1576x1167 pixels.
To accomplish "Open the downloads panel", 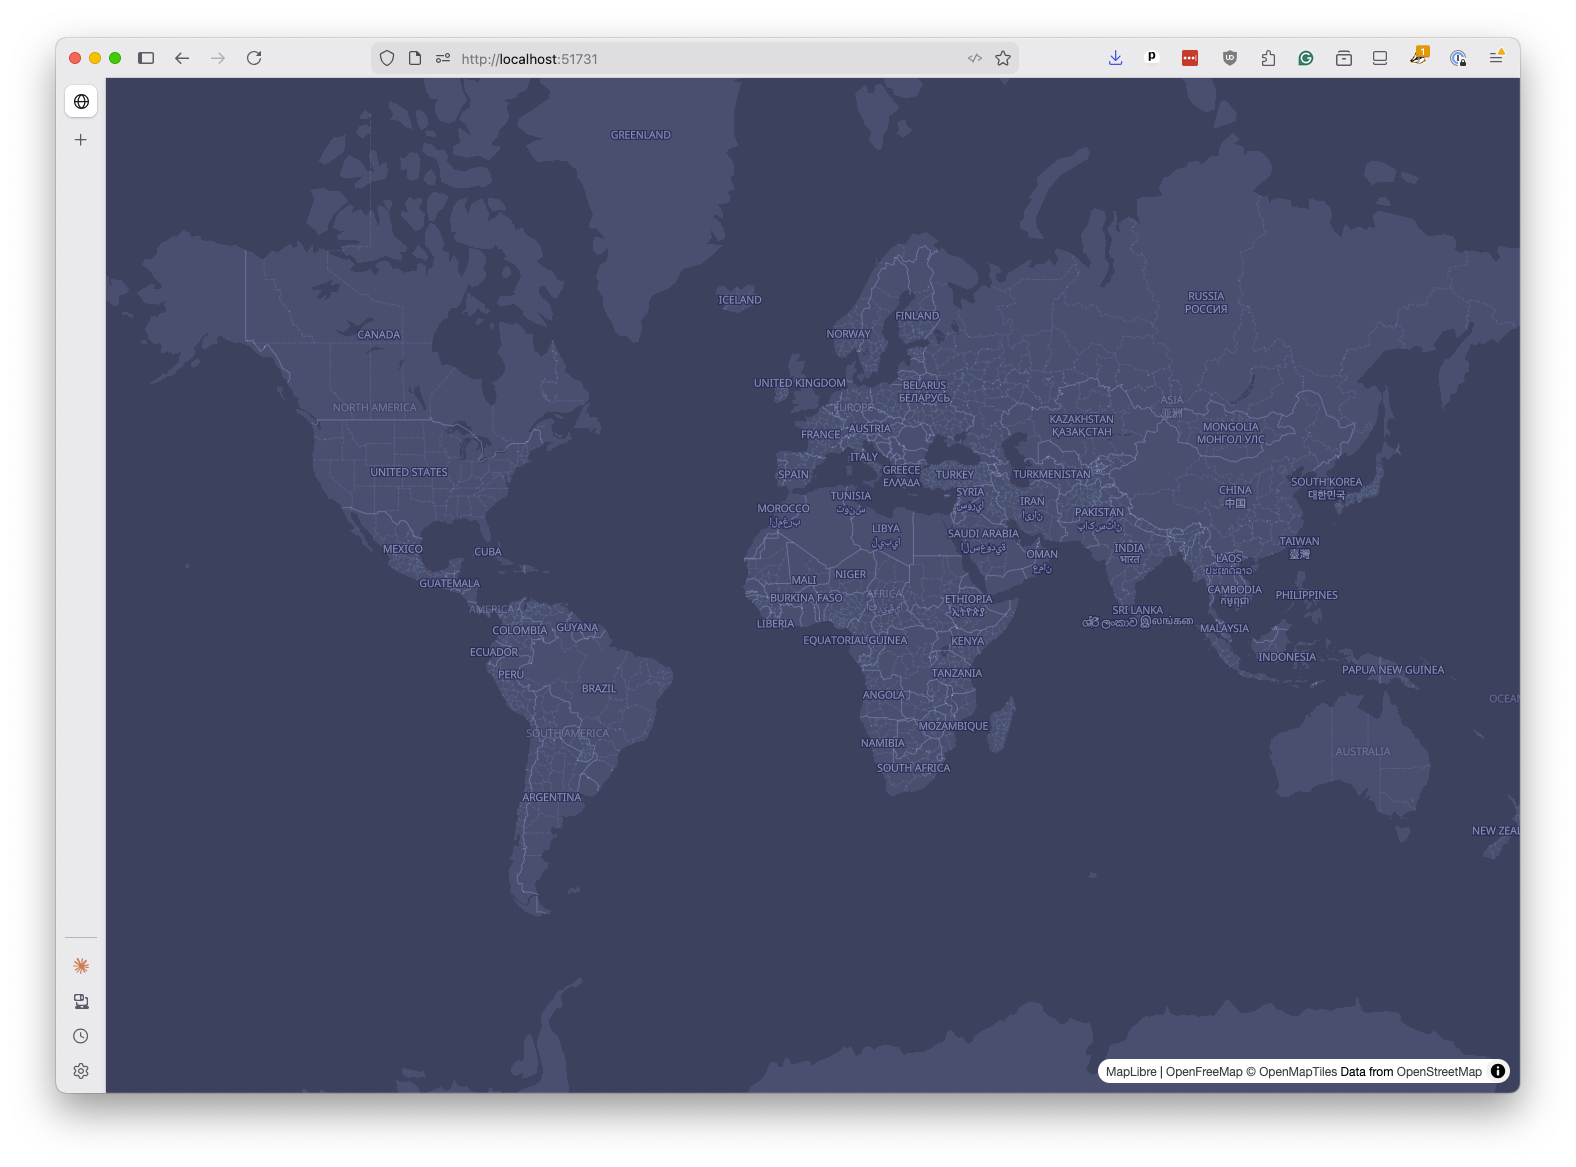I will [1115, 58].
